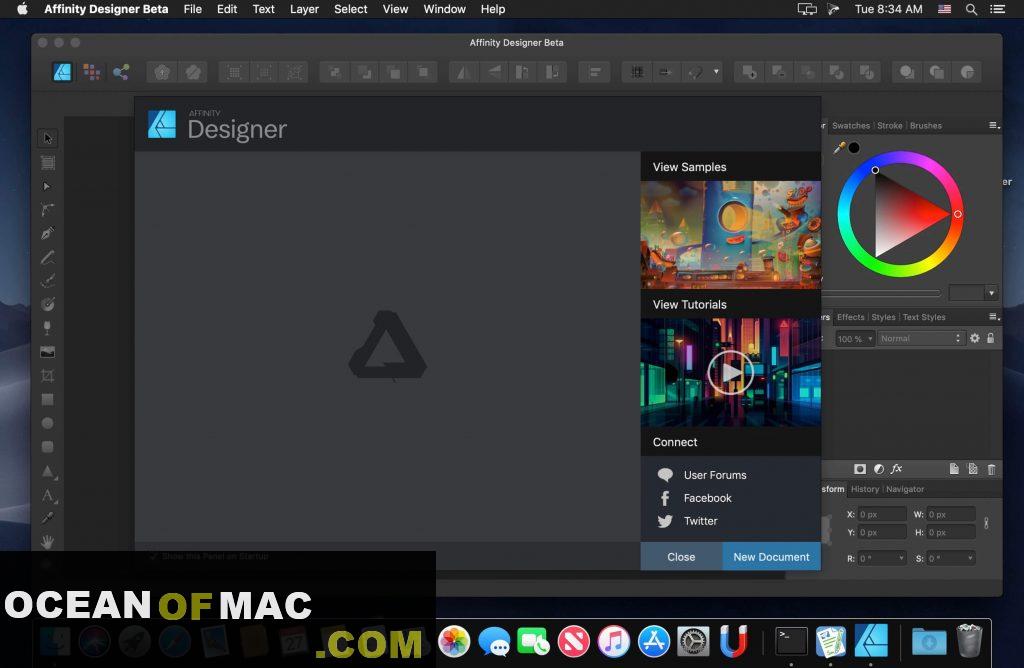This screenshot has height=668, width=1024.
Task: Click Add Layer page icon
Action: (x=954, y=469)
